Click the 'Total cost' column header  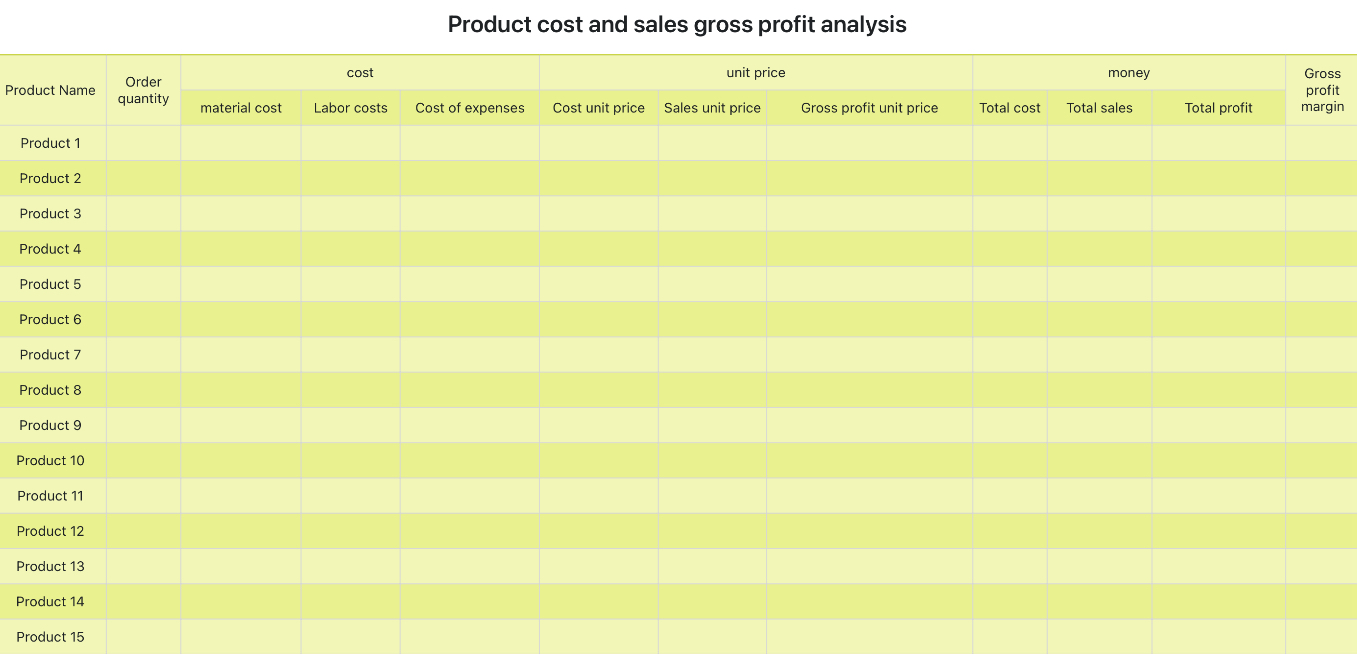[1010, 108]
